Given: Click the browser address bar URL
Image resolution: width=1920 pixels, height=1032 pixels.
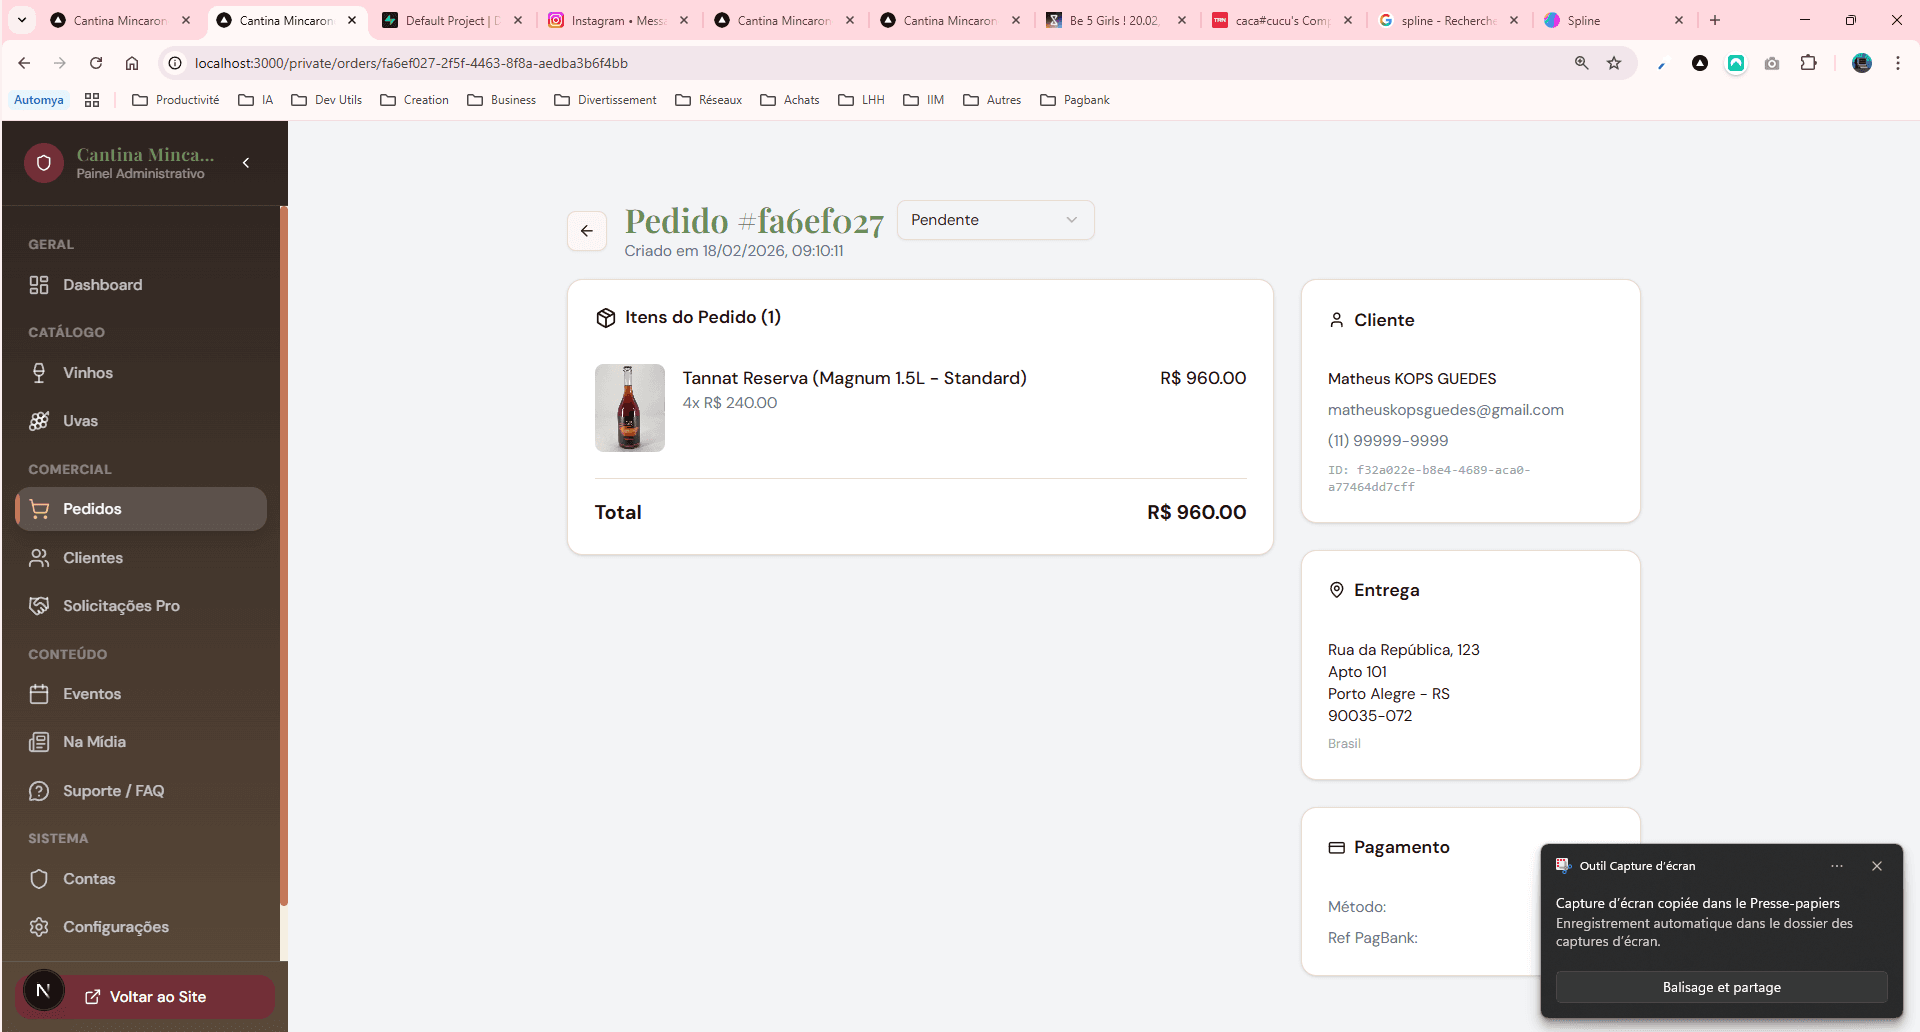Looking at the screenshot, I should [x=411, y=63].
